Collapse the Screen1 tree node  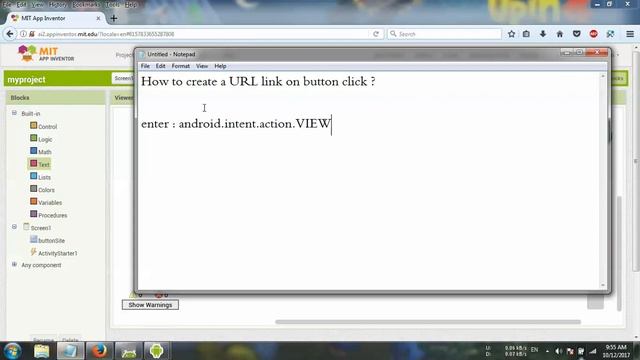(14, 227)
